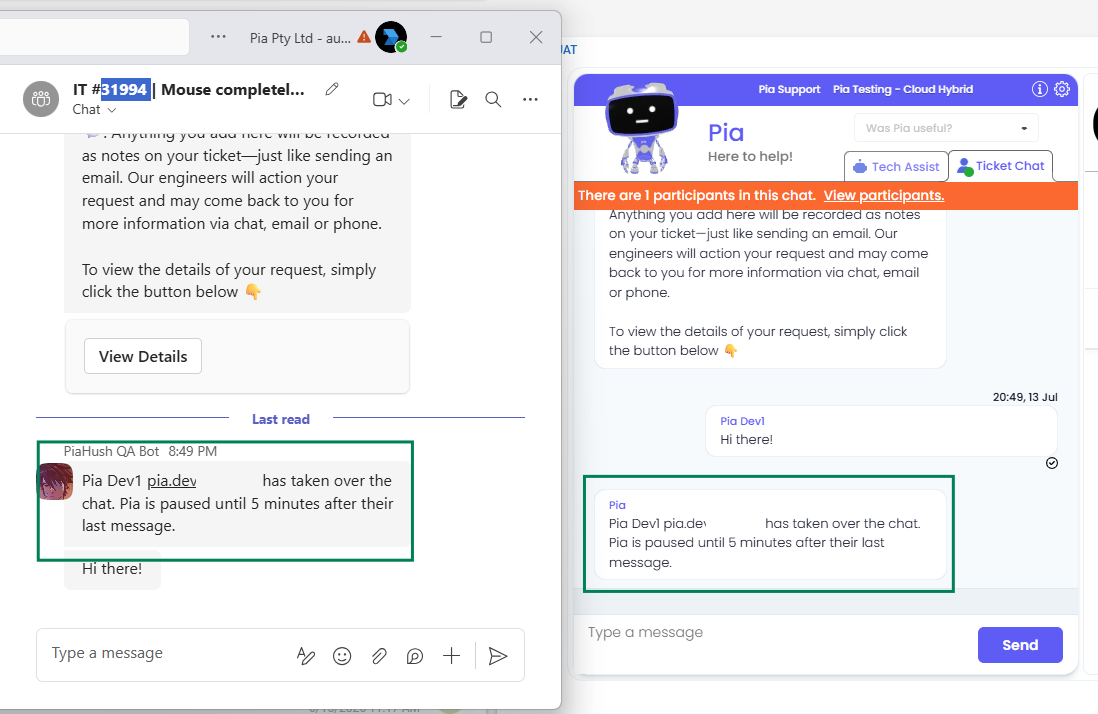Open more chat options in Teams header
The height and width of the screenshot is (714, 1098).
(x=530, y=99)
